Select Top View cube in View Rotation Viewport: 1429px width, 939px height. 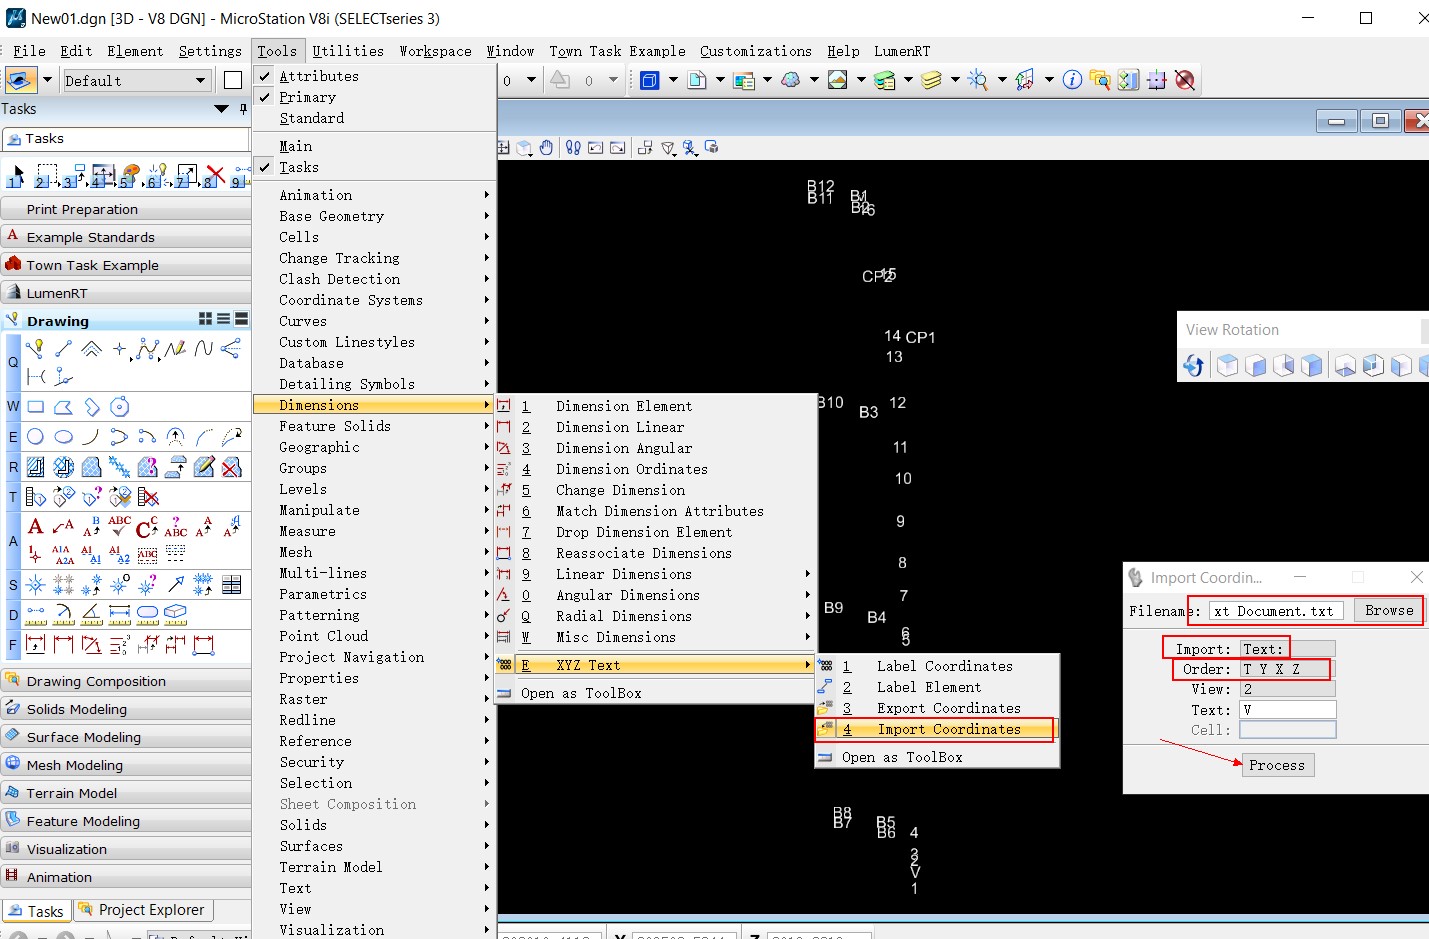coord(1227,365)
